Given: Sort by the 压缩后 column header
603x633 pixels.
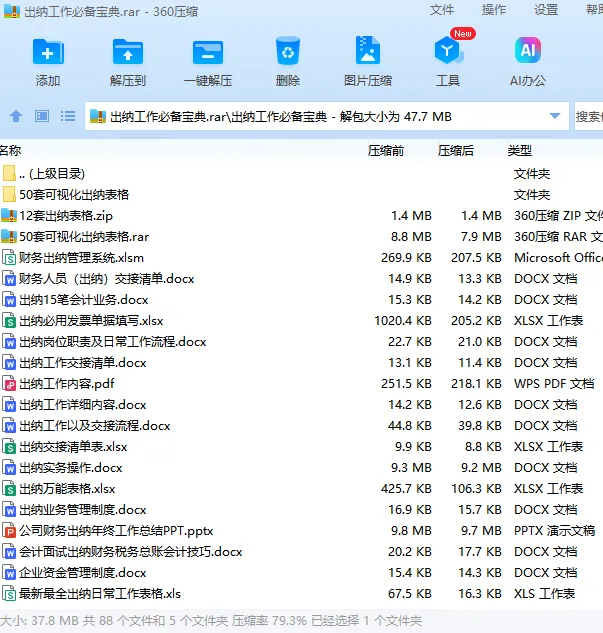Looking at the screenshot, I should click(x=456, y=151).
